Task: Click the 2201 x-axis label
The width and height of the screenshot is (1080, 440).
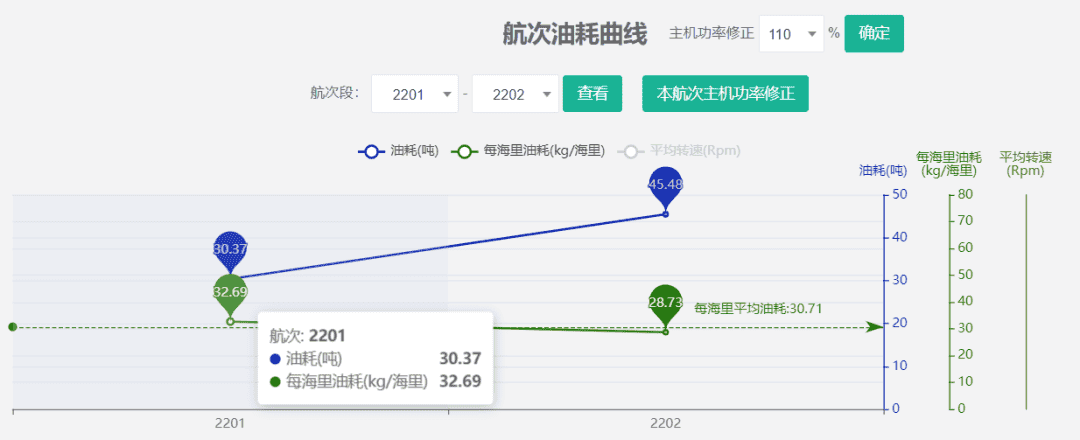Action: coord(230,424)
